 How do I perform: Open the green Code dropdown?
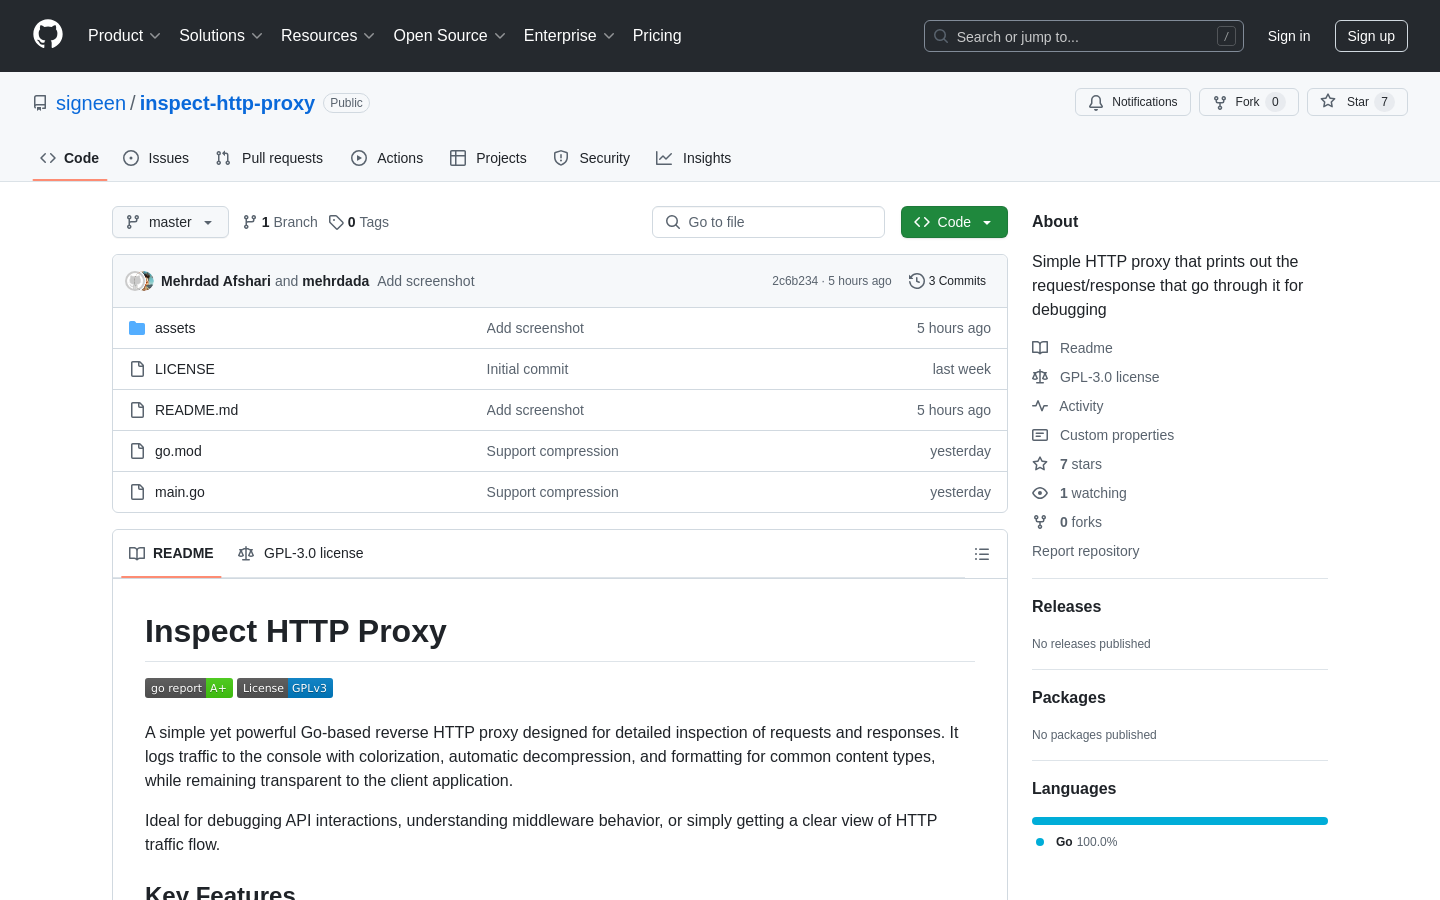(x=954, y=222)
